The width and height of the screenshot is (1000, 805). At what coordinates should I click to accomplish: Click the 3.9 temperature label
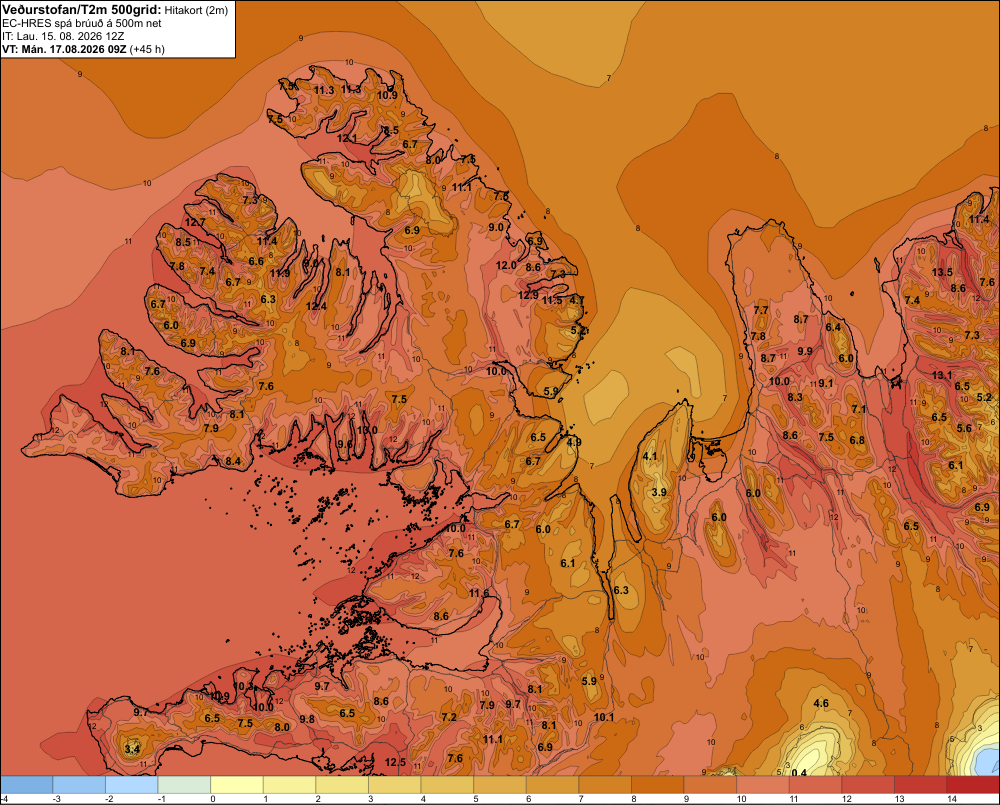659,492
